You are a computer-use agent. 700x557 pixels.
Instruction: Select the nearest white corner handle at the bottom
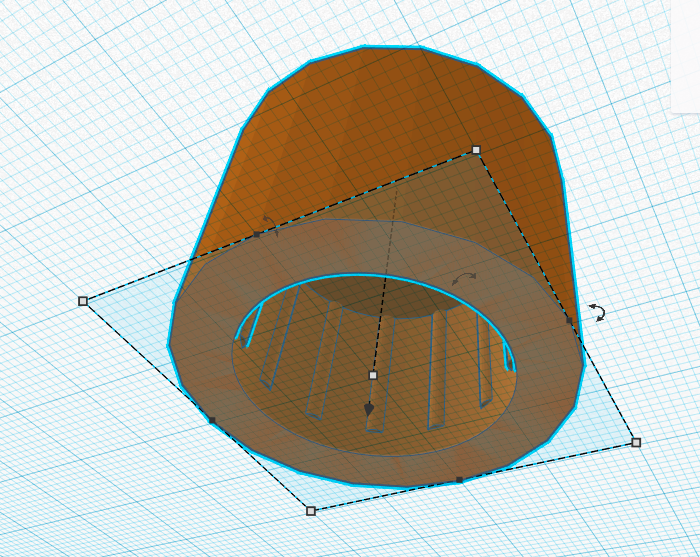pyautogui.click(x=311, y=511)
